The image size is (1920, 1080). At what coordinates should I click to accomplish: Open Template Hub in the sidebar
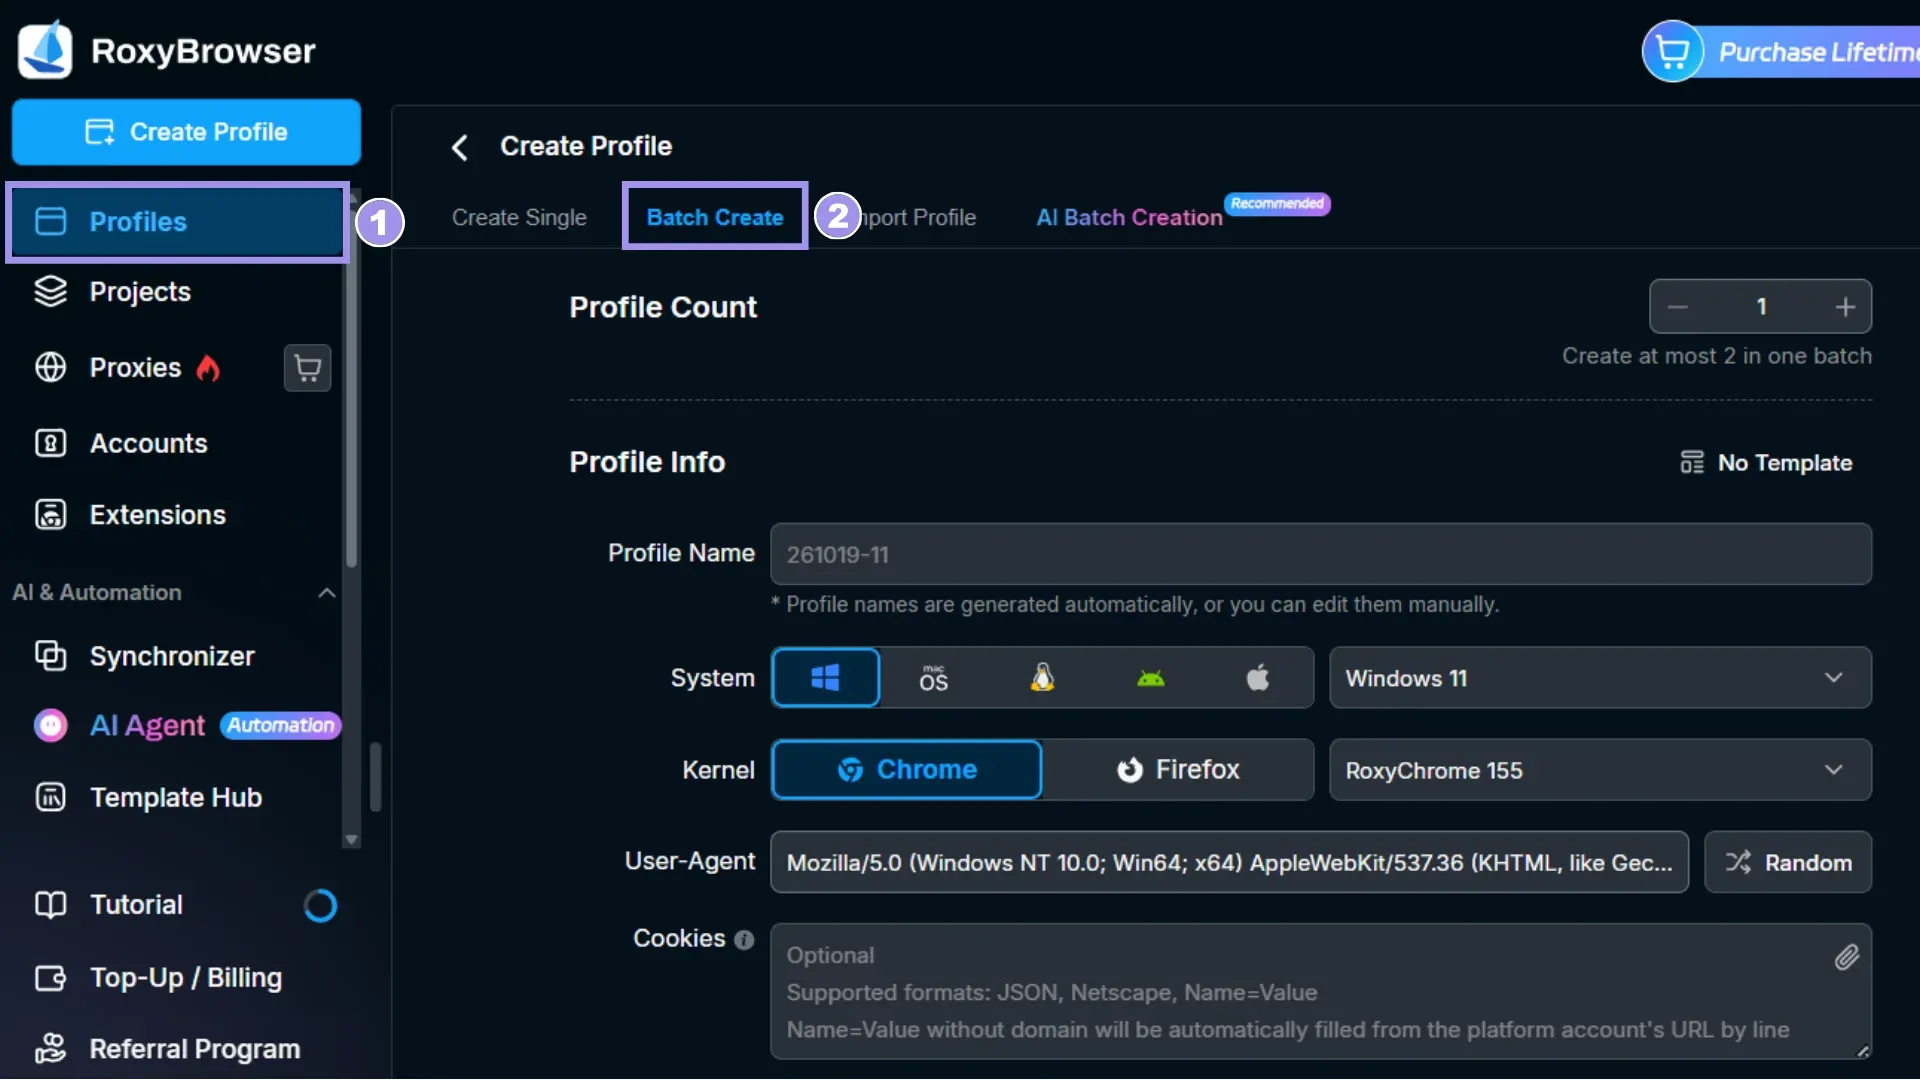tap(176, 797)
